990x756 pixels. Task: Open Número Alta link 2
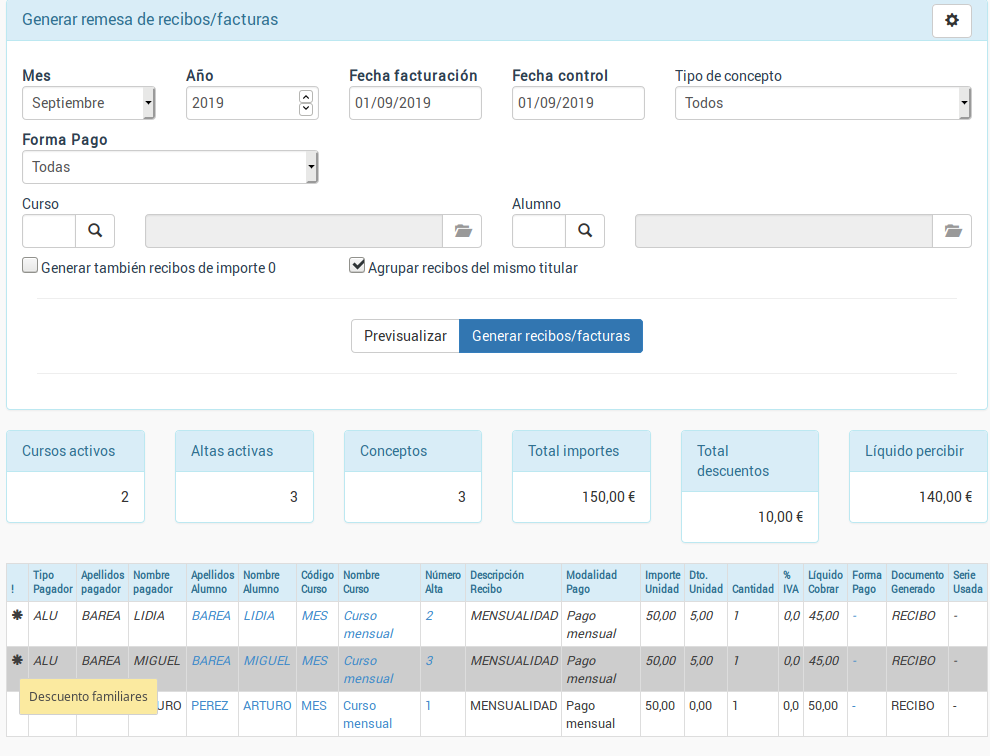pyautogui.click(x=429, y=615)
